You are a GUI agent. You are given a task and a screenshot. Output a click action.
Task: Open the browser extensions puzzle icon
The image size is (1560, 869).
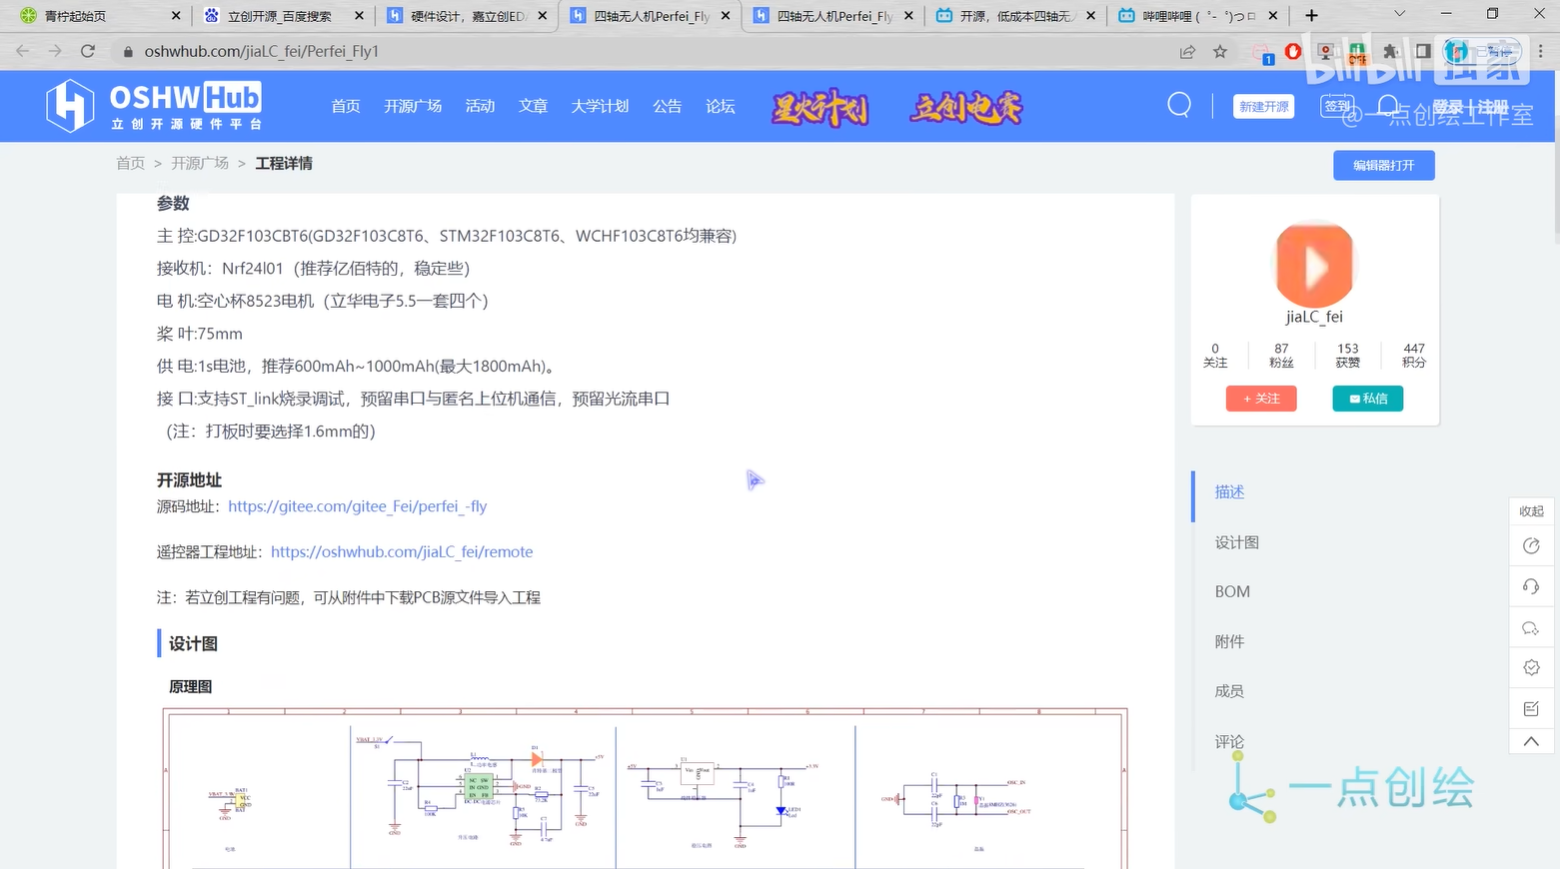tap(1390, 51)
